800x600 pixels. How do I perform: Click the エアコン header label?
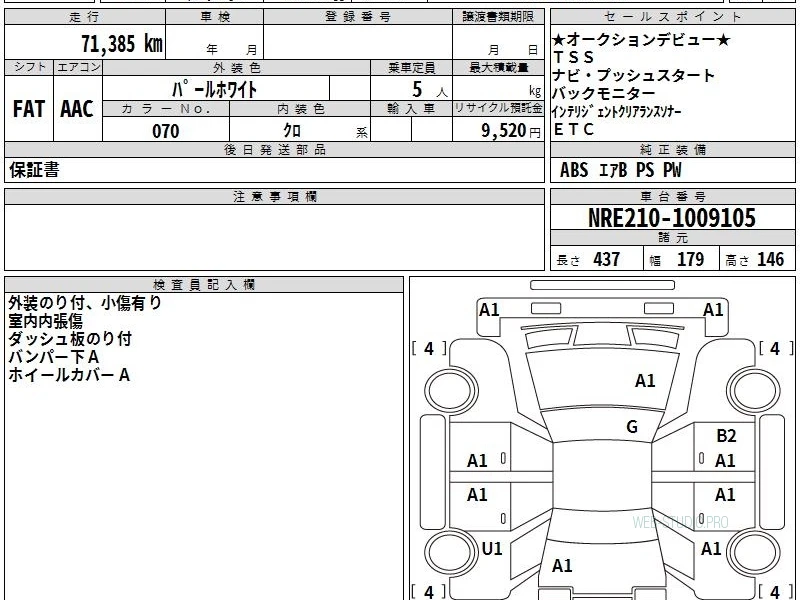pos(78,67)
